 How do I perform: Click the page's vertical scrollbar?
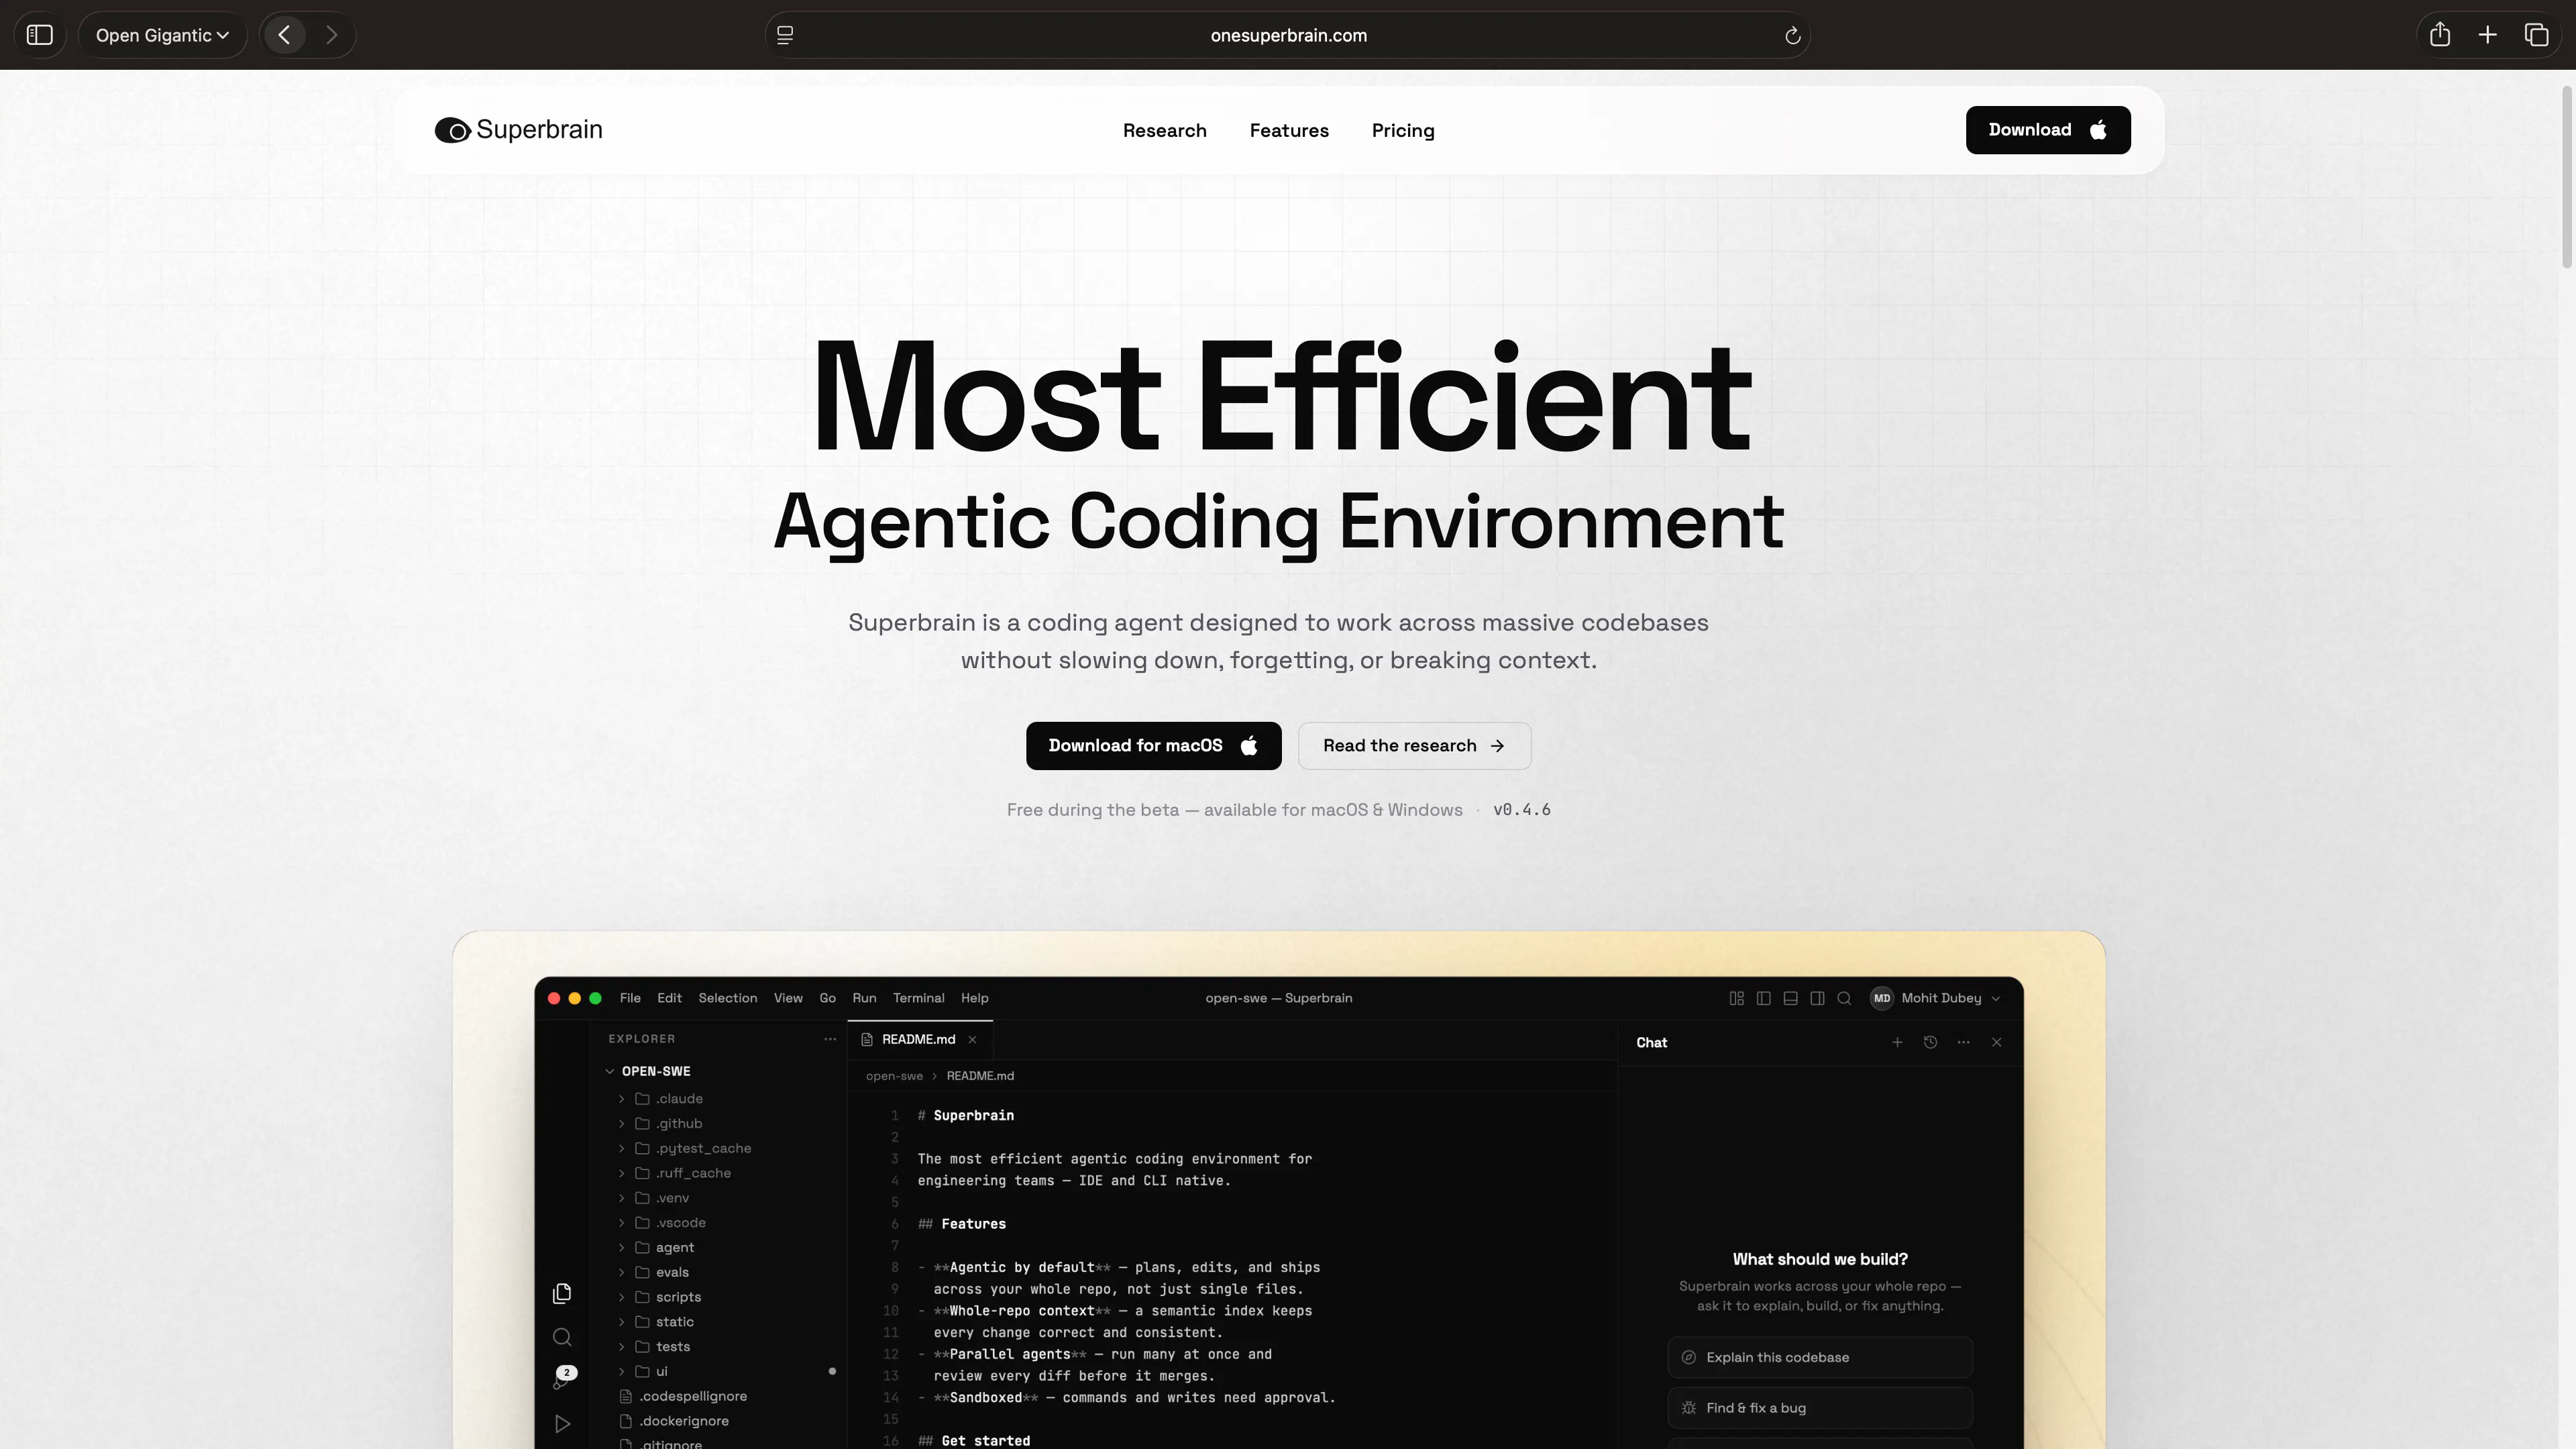pos(2566,178)
